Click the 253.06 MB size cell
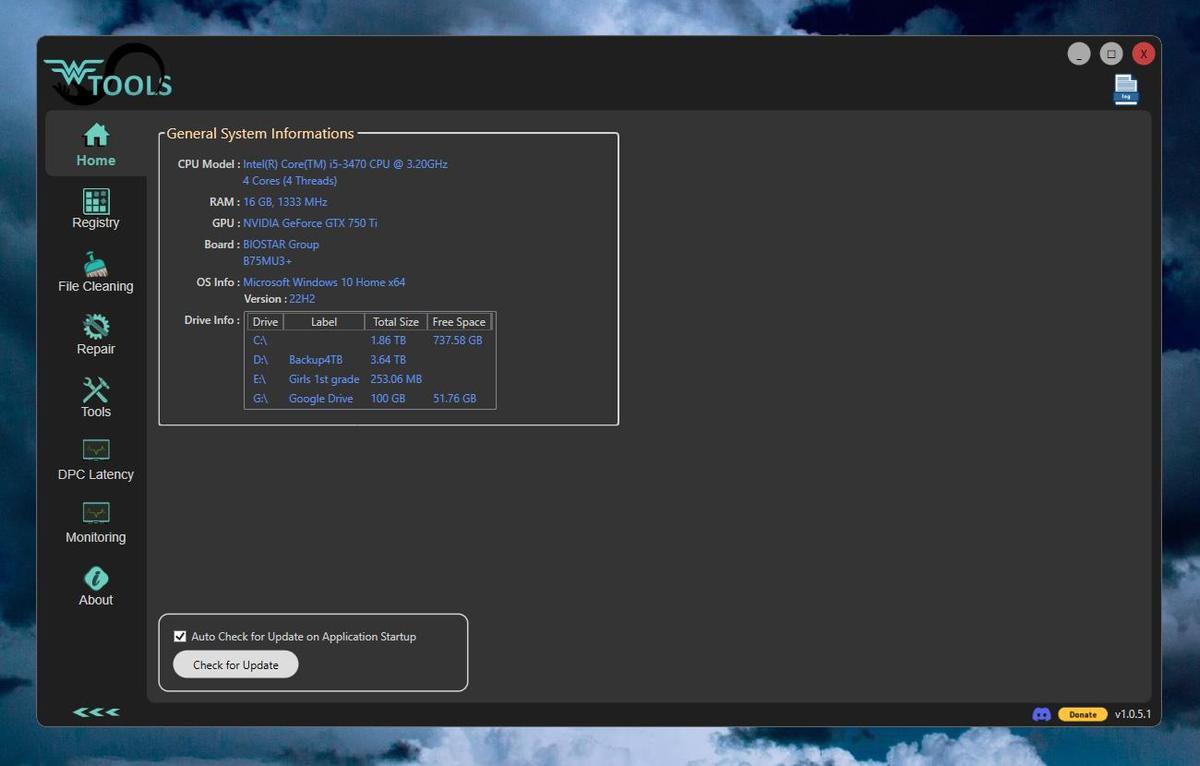The width and height of the screenshot is (1200, 766). pyautogui.click(x=396, y=379)
